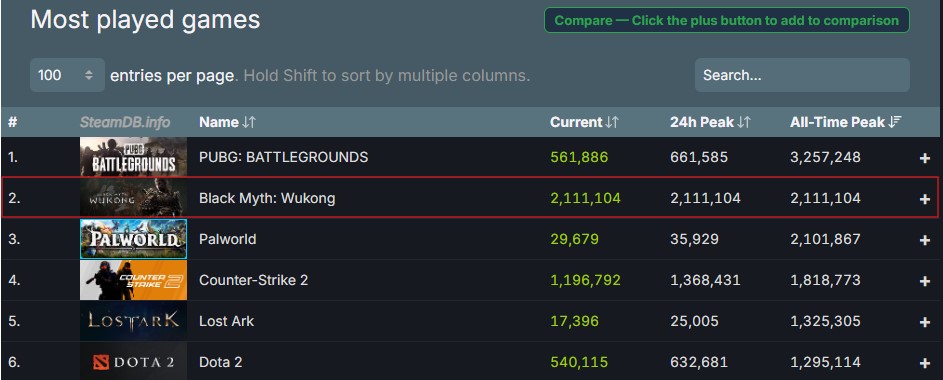
Task: Sort table by Name column
Action: [227, 122]
